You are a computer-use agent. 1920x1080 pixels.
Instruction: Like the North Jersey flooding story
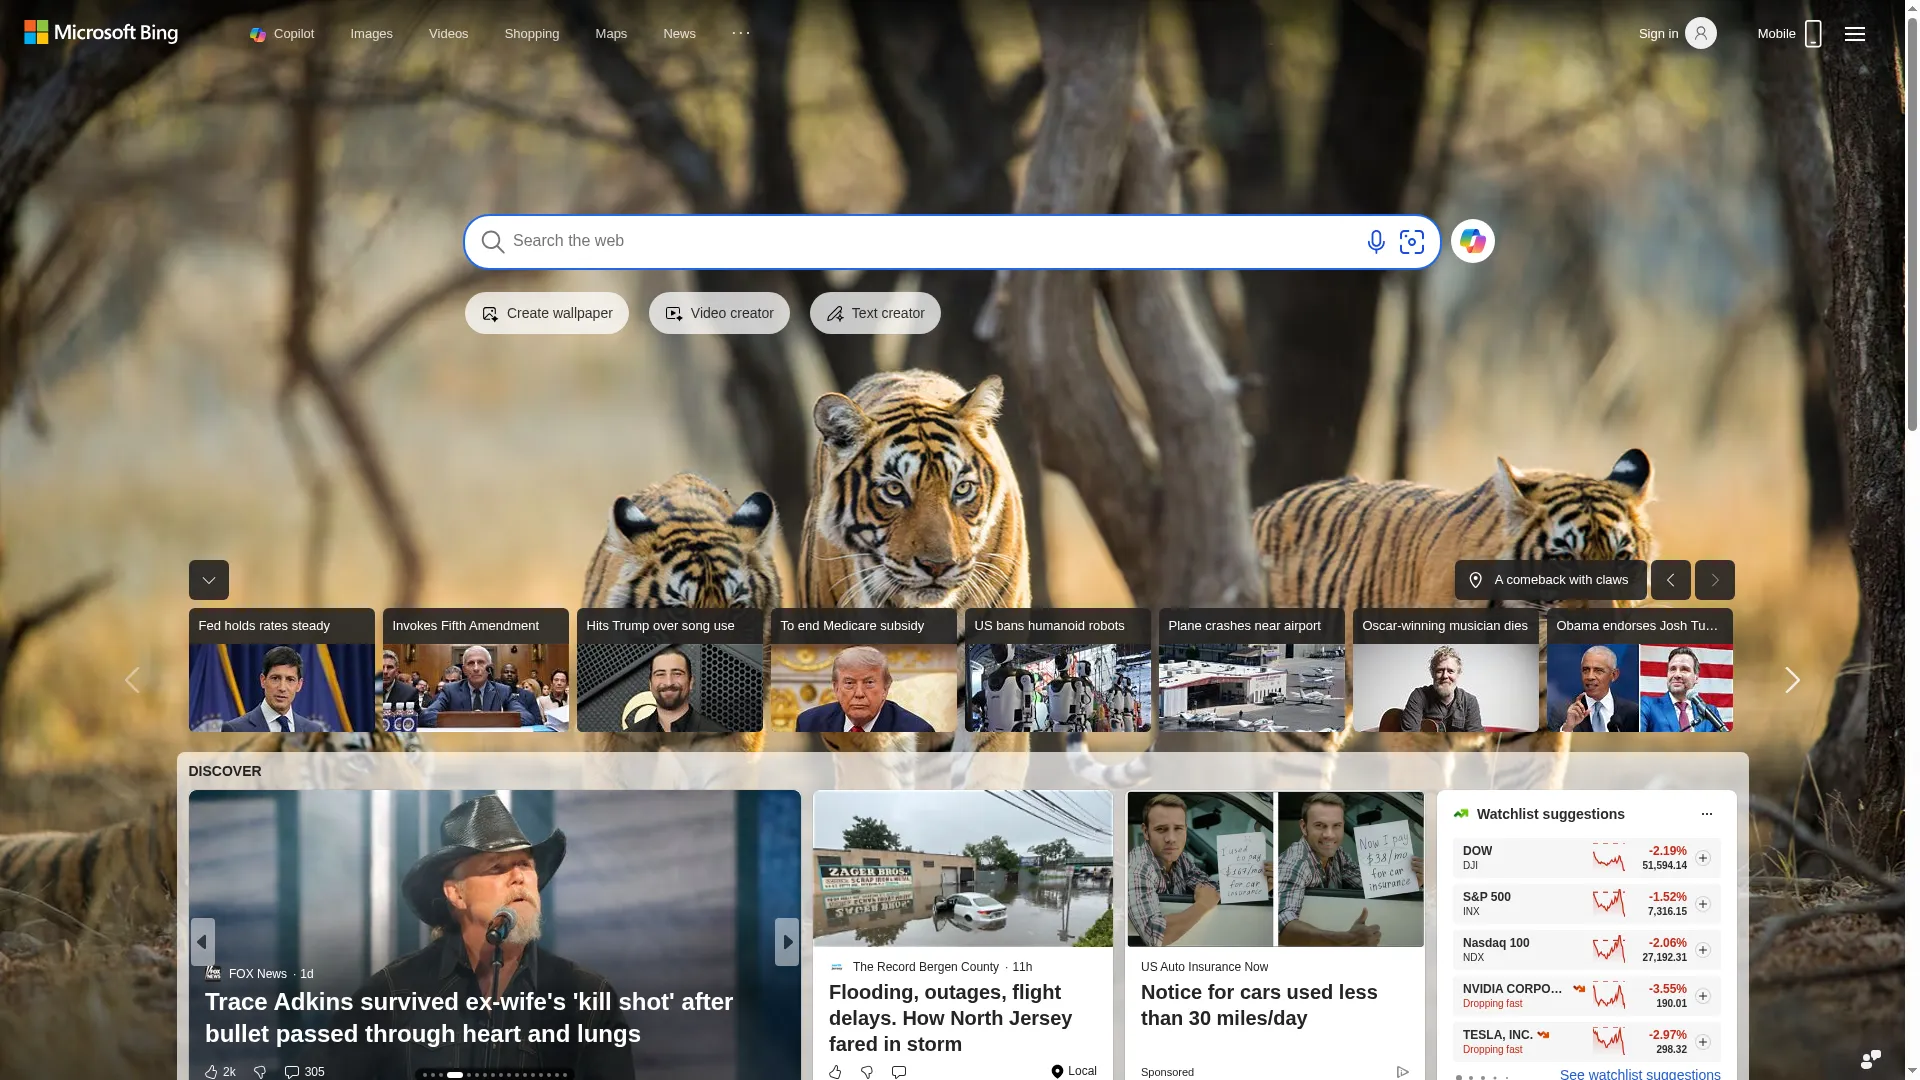(x=835, y=1072)
